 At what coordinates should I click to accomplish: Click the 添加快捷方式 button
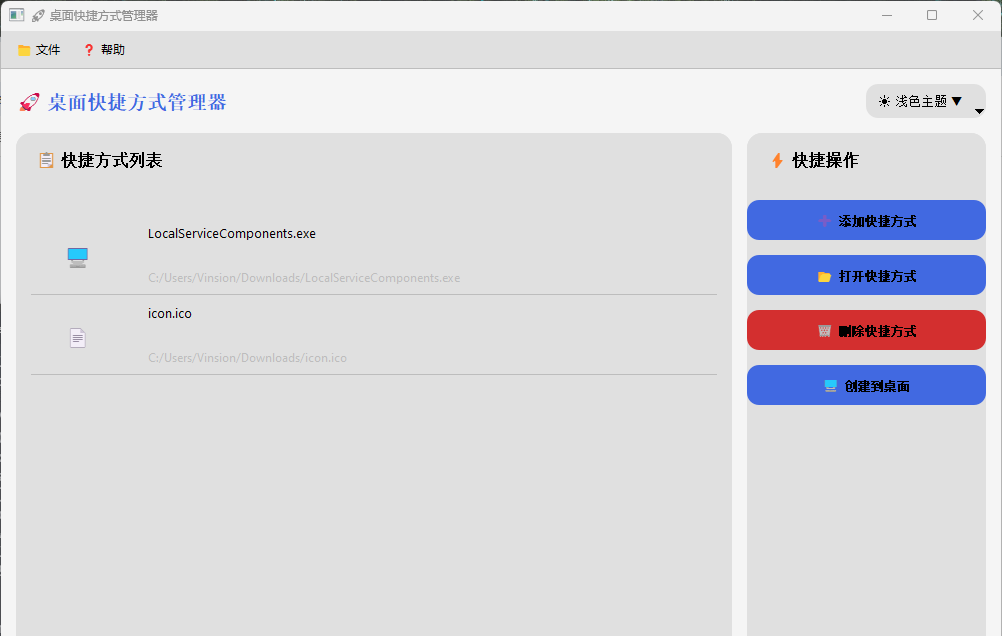(866, 221)
